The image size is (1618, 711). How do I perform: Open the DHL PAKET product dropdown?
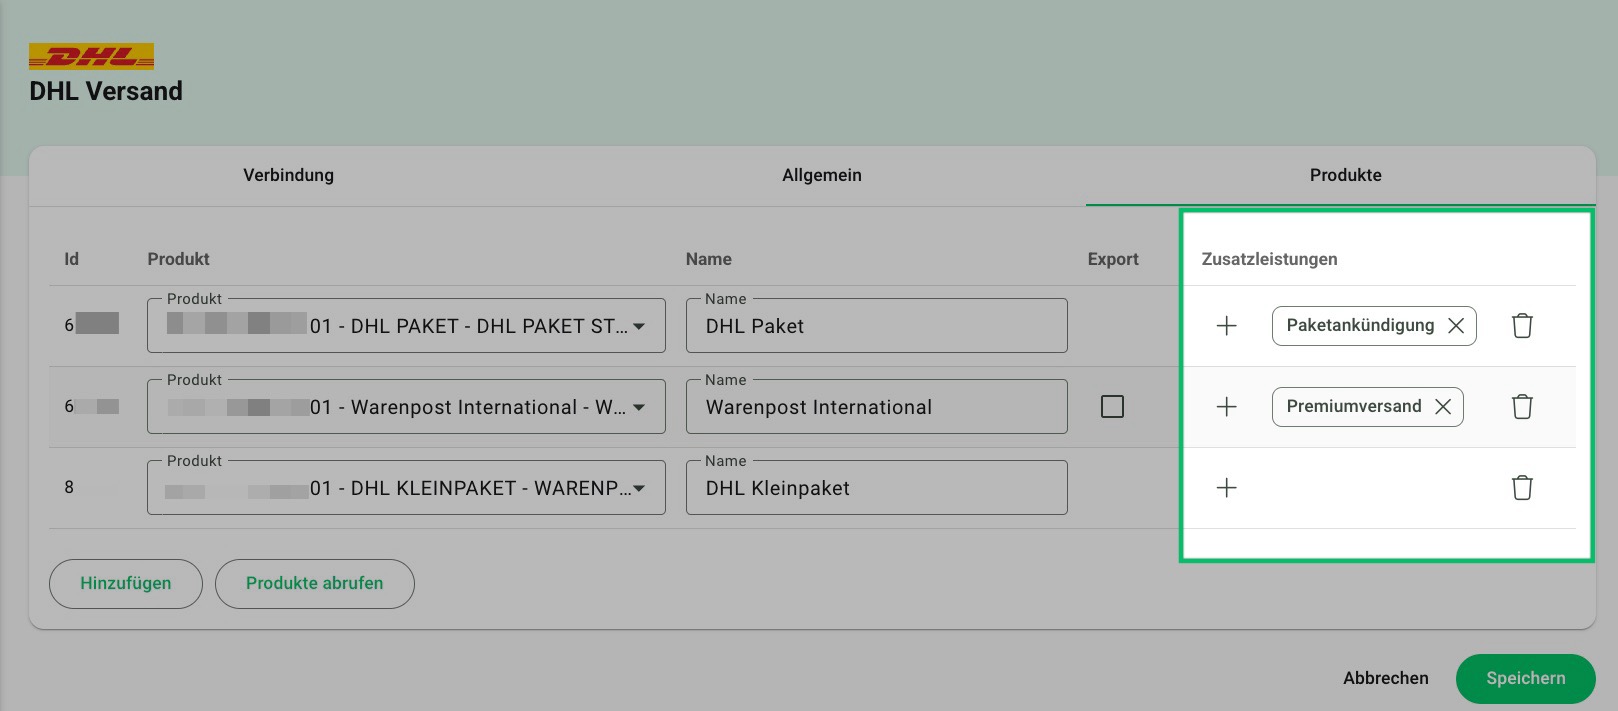coord(406,326)
